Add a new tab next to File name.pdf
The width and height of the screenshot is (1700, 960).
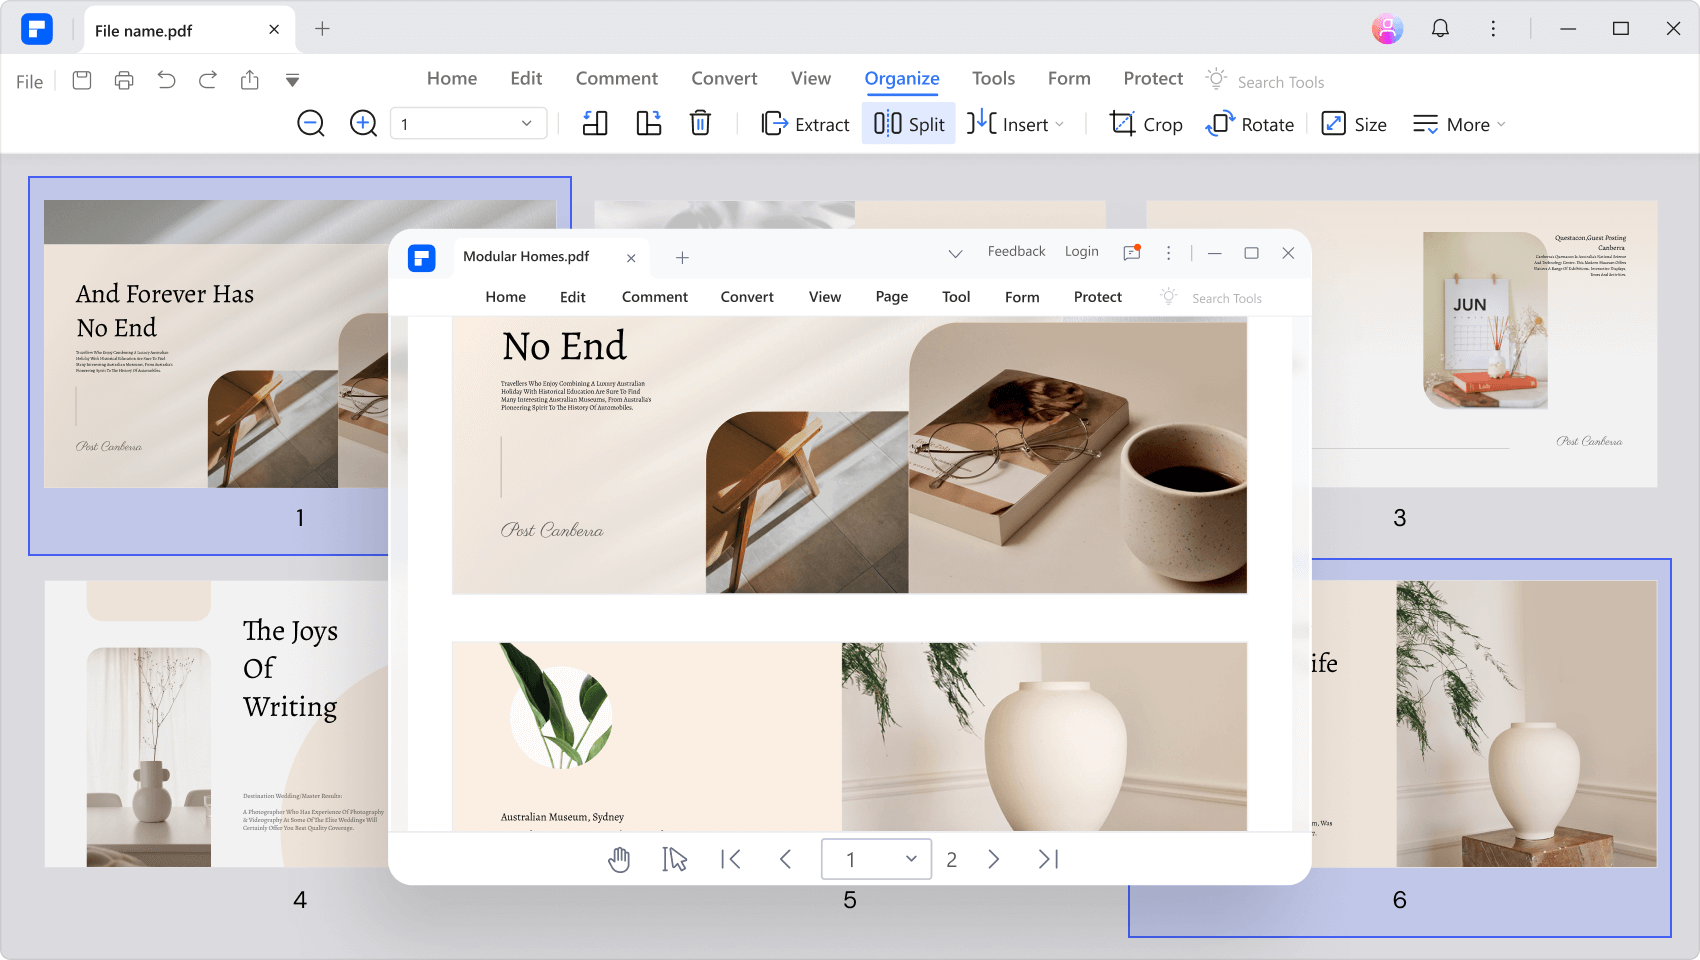coord(322,29)
